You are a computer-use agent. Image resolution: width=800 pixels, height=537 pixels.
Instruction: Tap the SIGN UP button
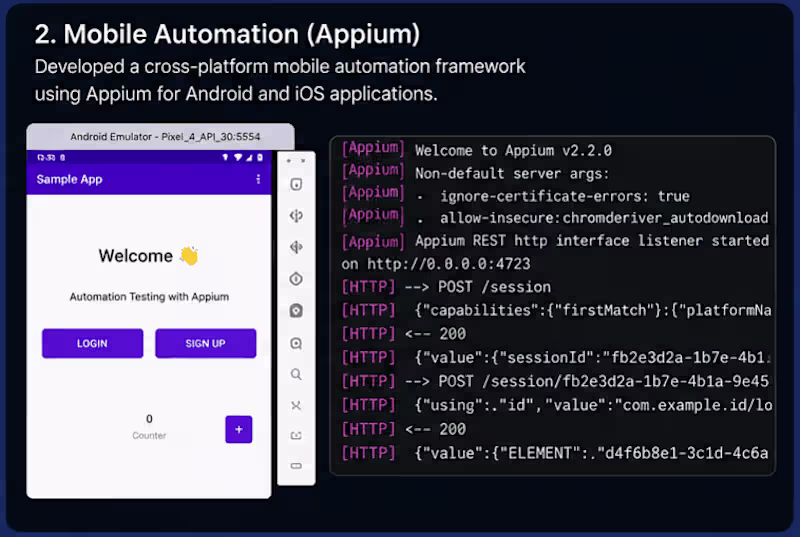tap(206, 343)
